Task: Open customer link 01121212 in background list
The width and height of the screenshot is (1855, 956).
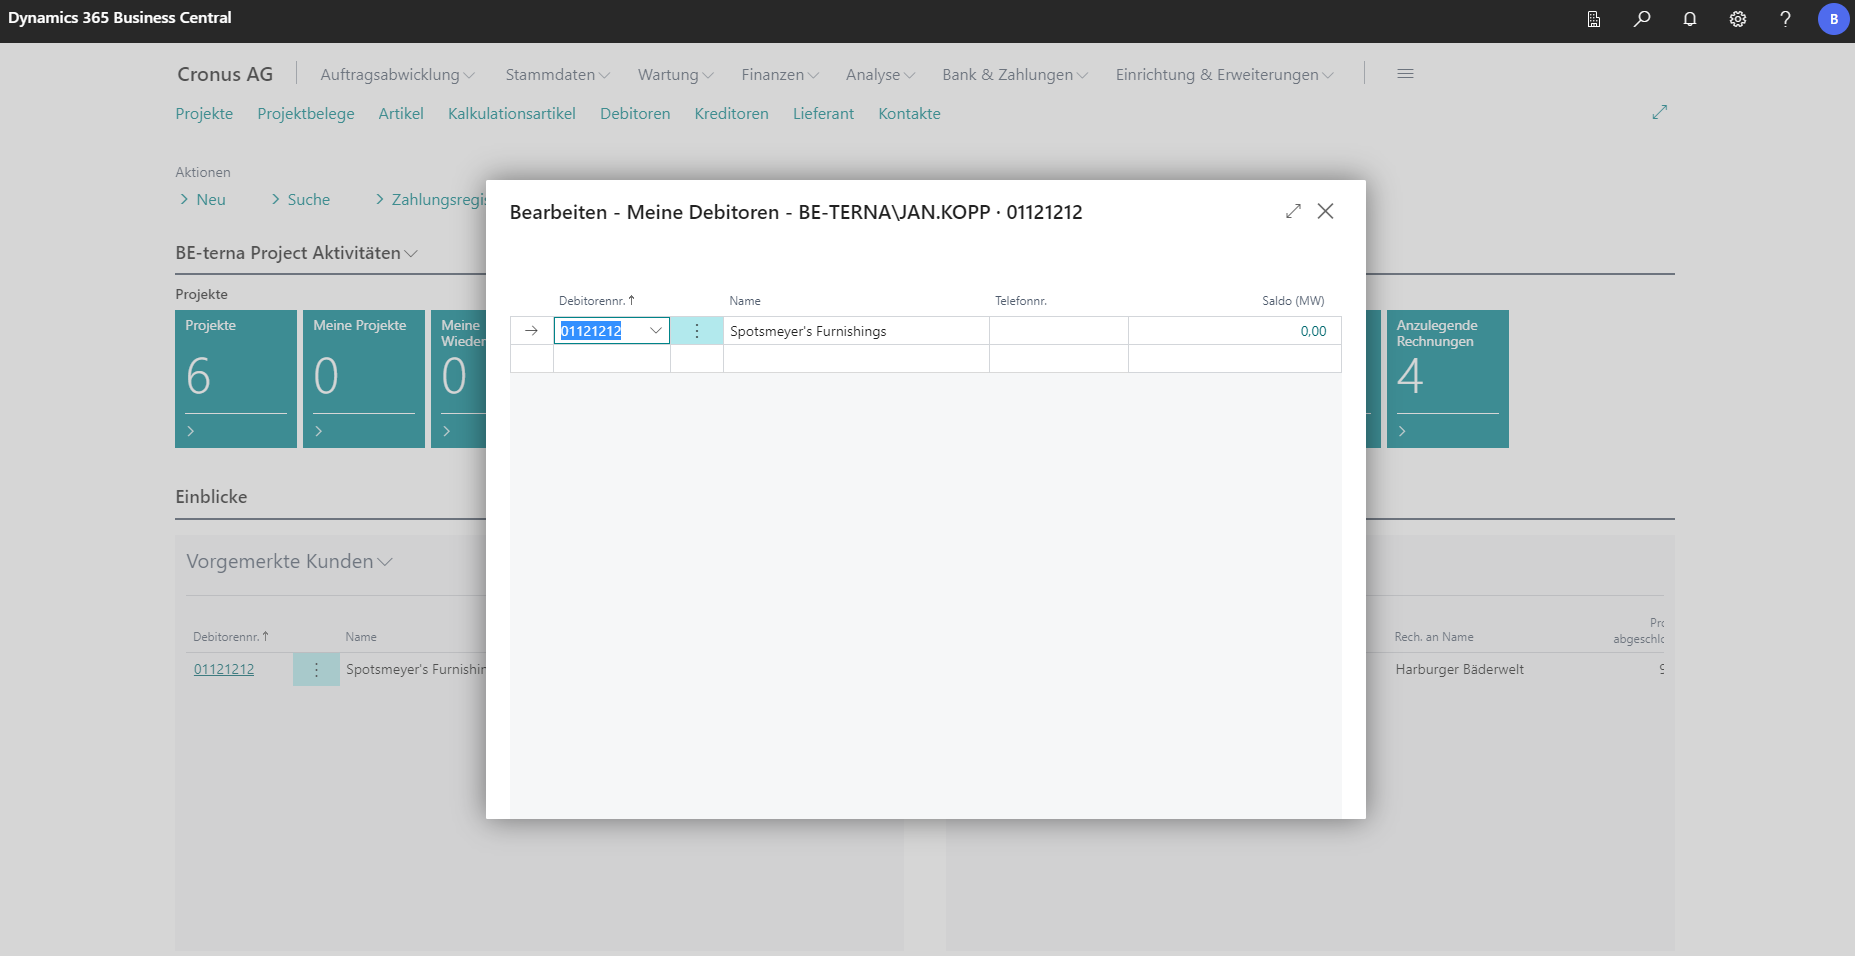Action: pyautogui.click(x=224, y=670)
